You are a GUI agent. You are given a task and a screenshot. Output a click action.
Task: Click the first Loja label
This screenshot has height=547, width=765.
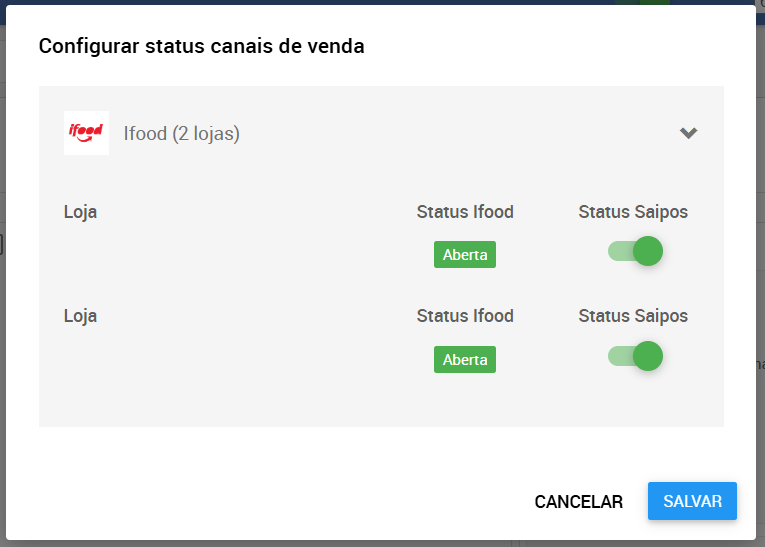[x=81, y=212]
